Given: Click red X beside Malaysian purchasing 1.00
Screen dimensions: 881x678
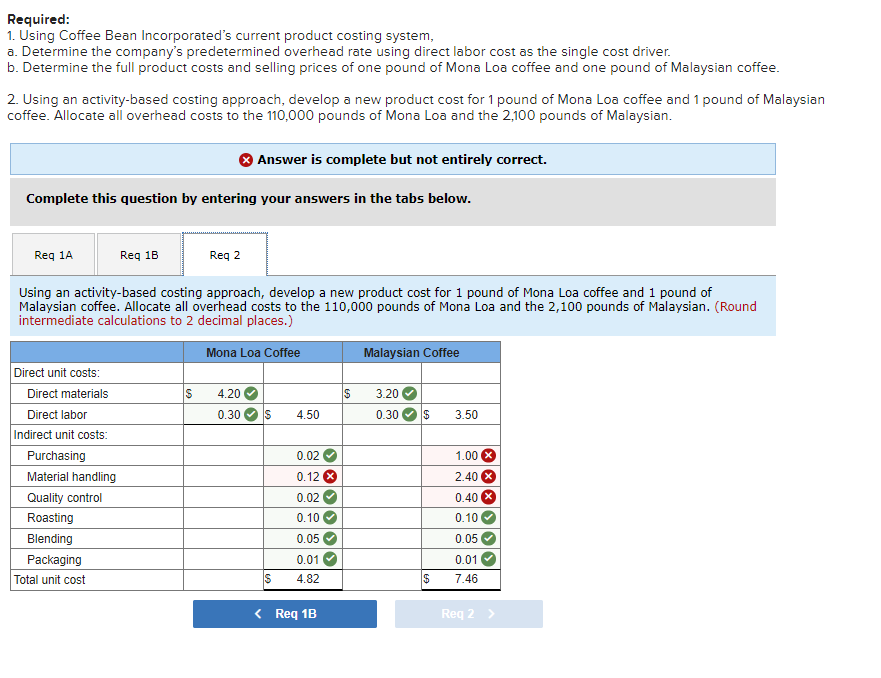Looking at the screenshot, I should pyautogui.click(x=489, y=456).
